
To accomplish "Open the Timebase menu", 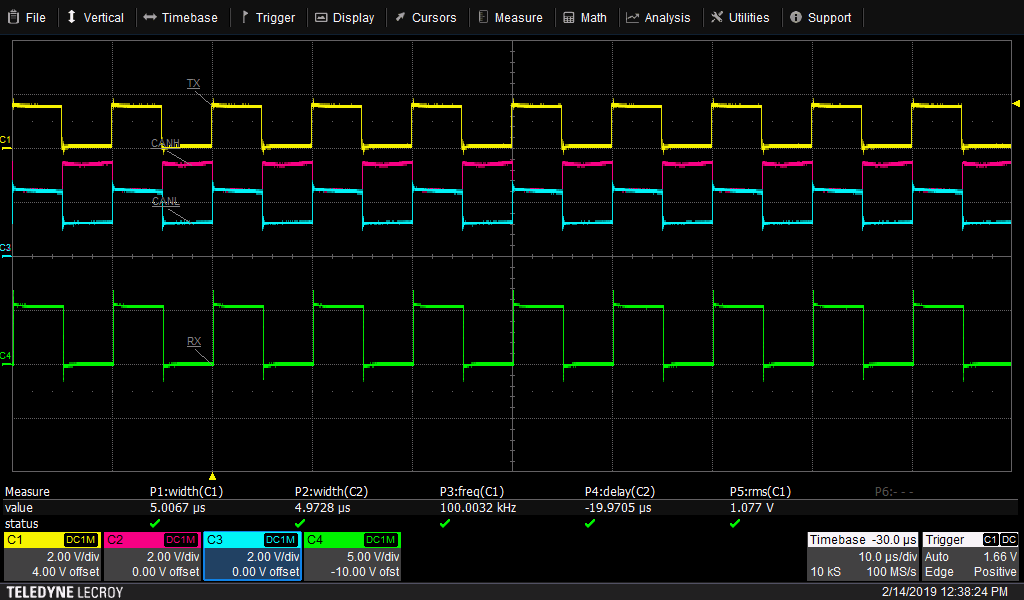I will pos(181,18).
